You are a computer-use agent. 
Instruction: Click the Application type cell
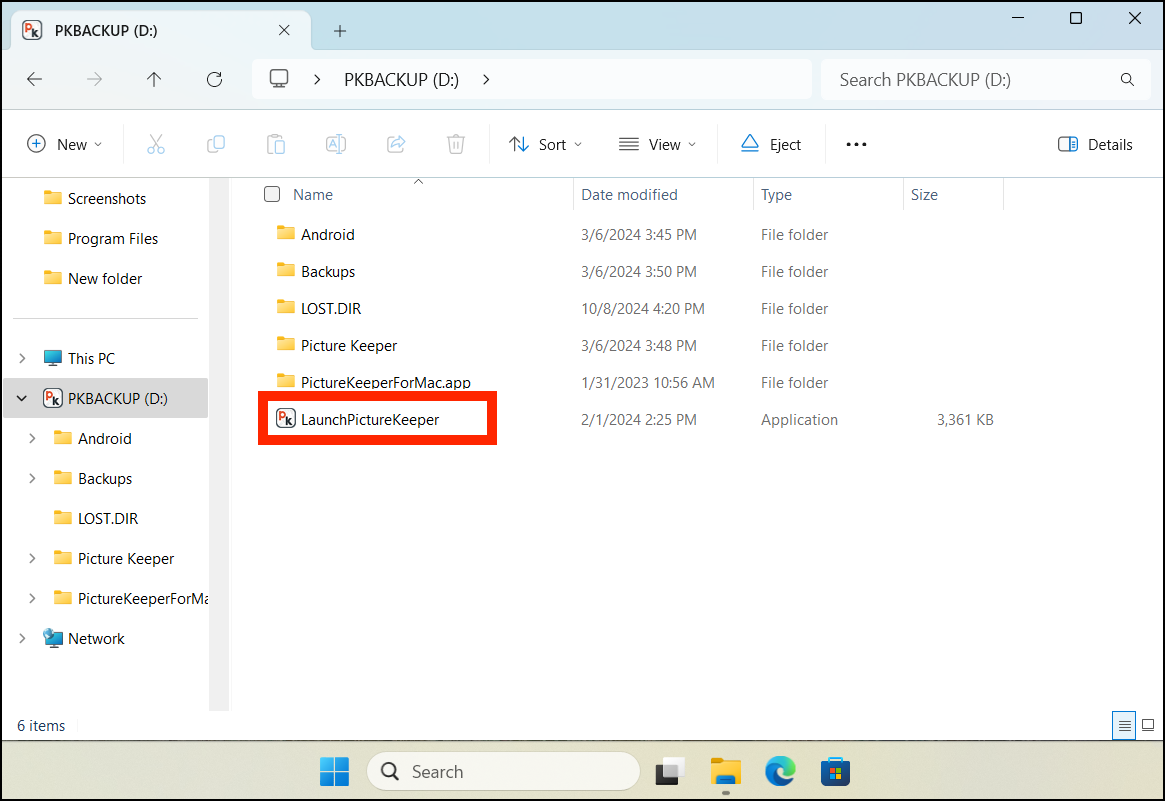(799, 419)
